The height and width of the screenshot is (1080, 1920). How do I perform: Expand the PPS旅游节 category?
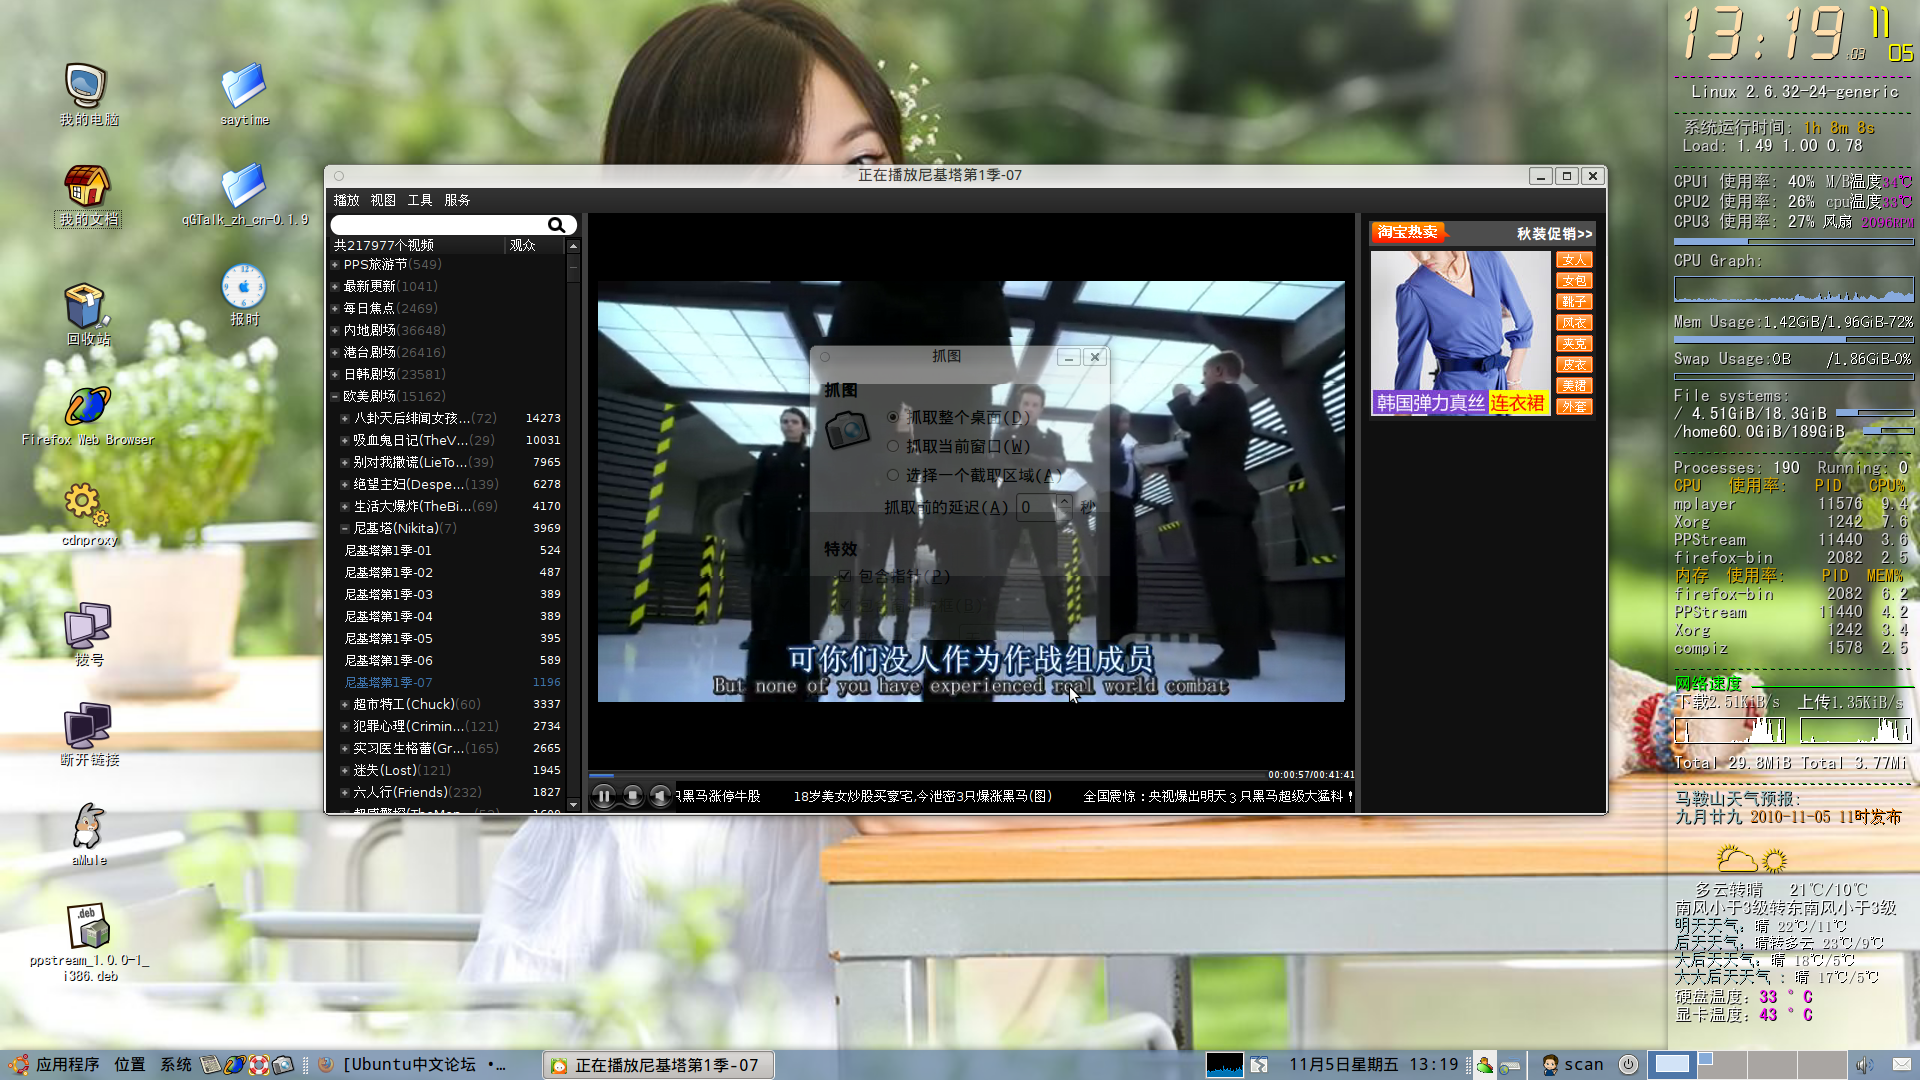coord(336,265)
